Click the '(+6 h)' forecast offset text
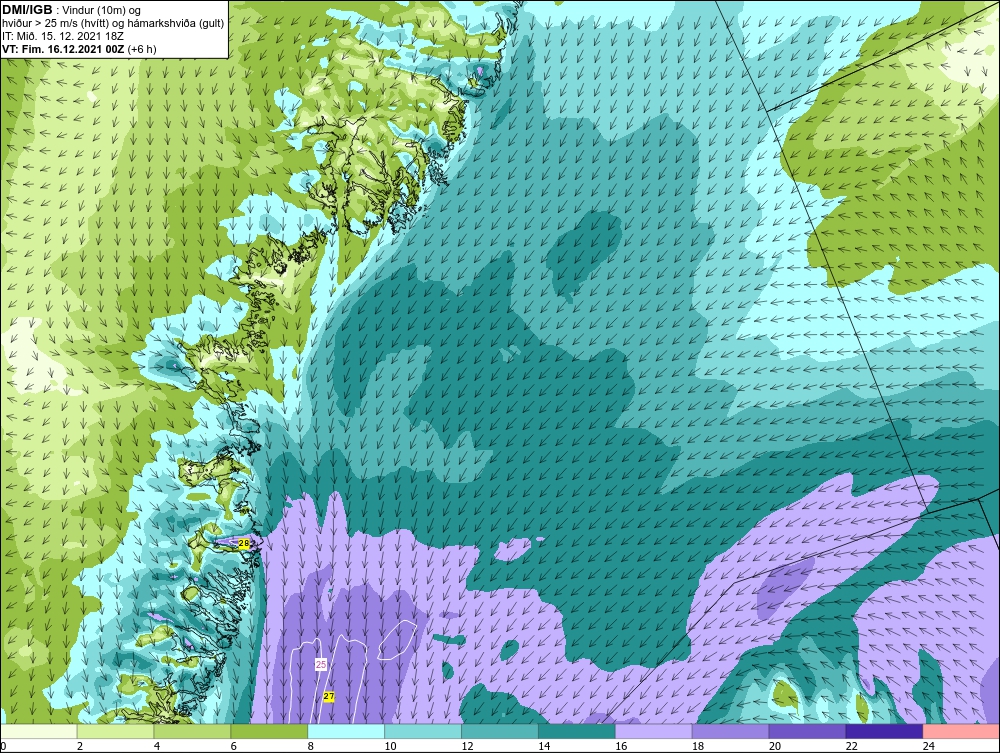Image resolution: width=1000 pixels, height=753 pixels. (x=142, y=49)
